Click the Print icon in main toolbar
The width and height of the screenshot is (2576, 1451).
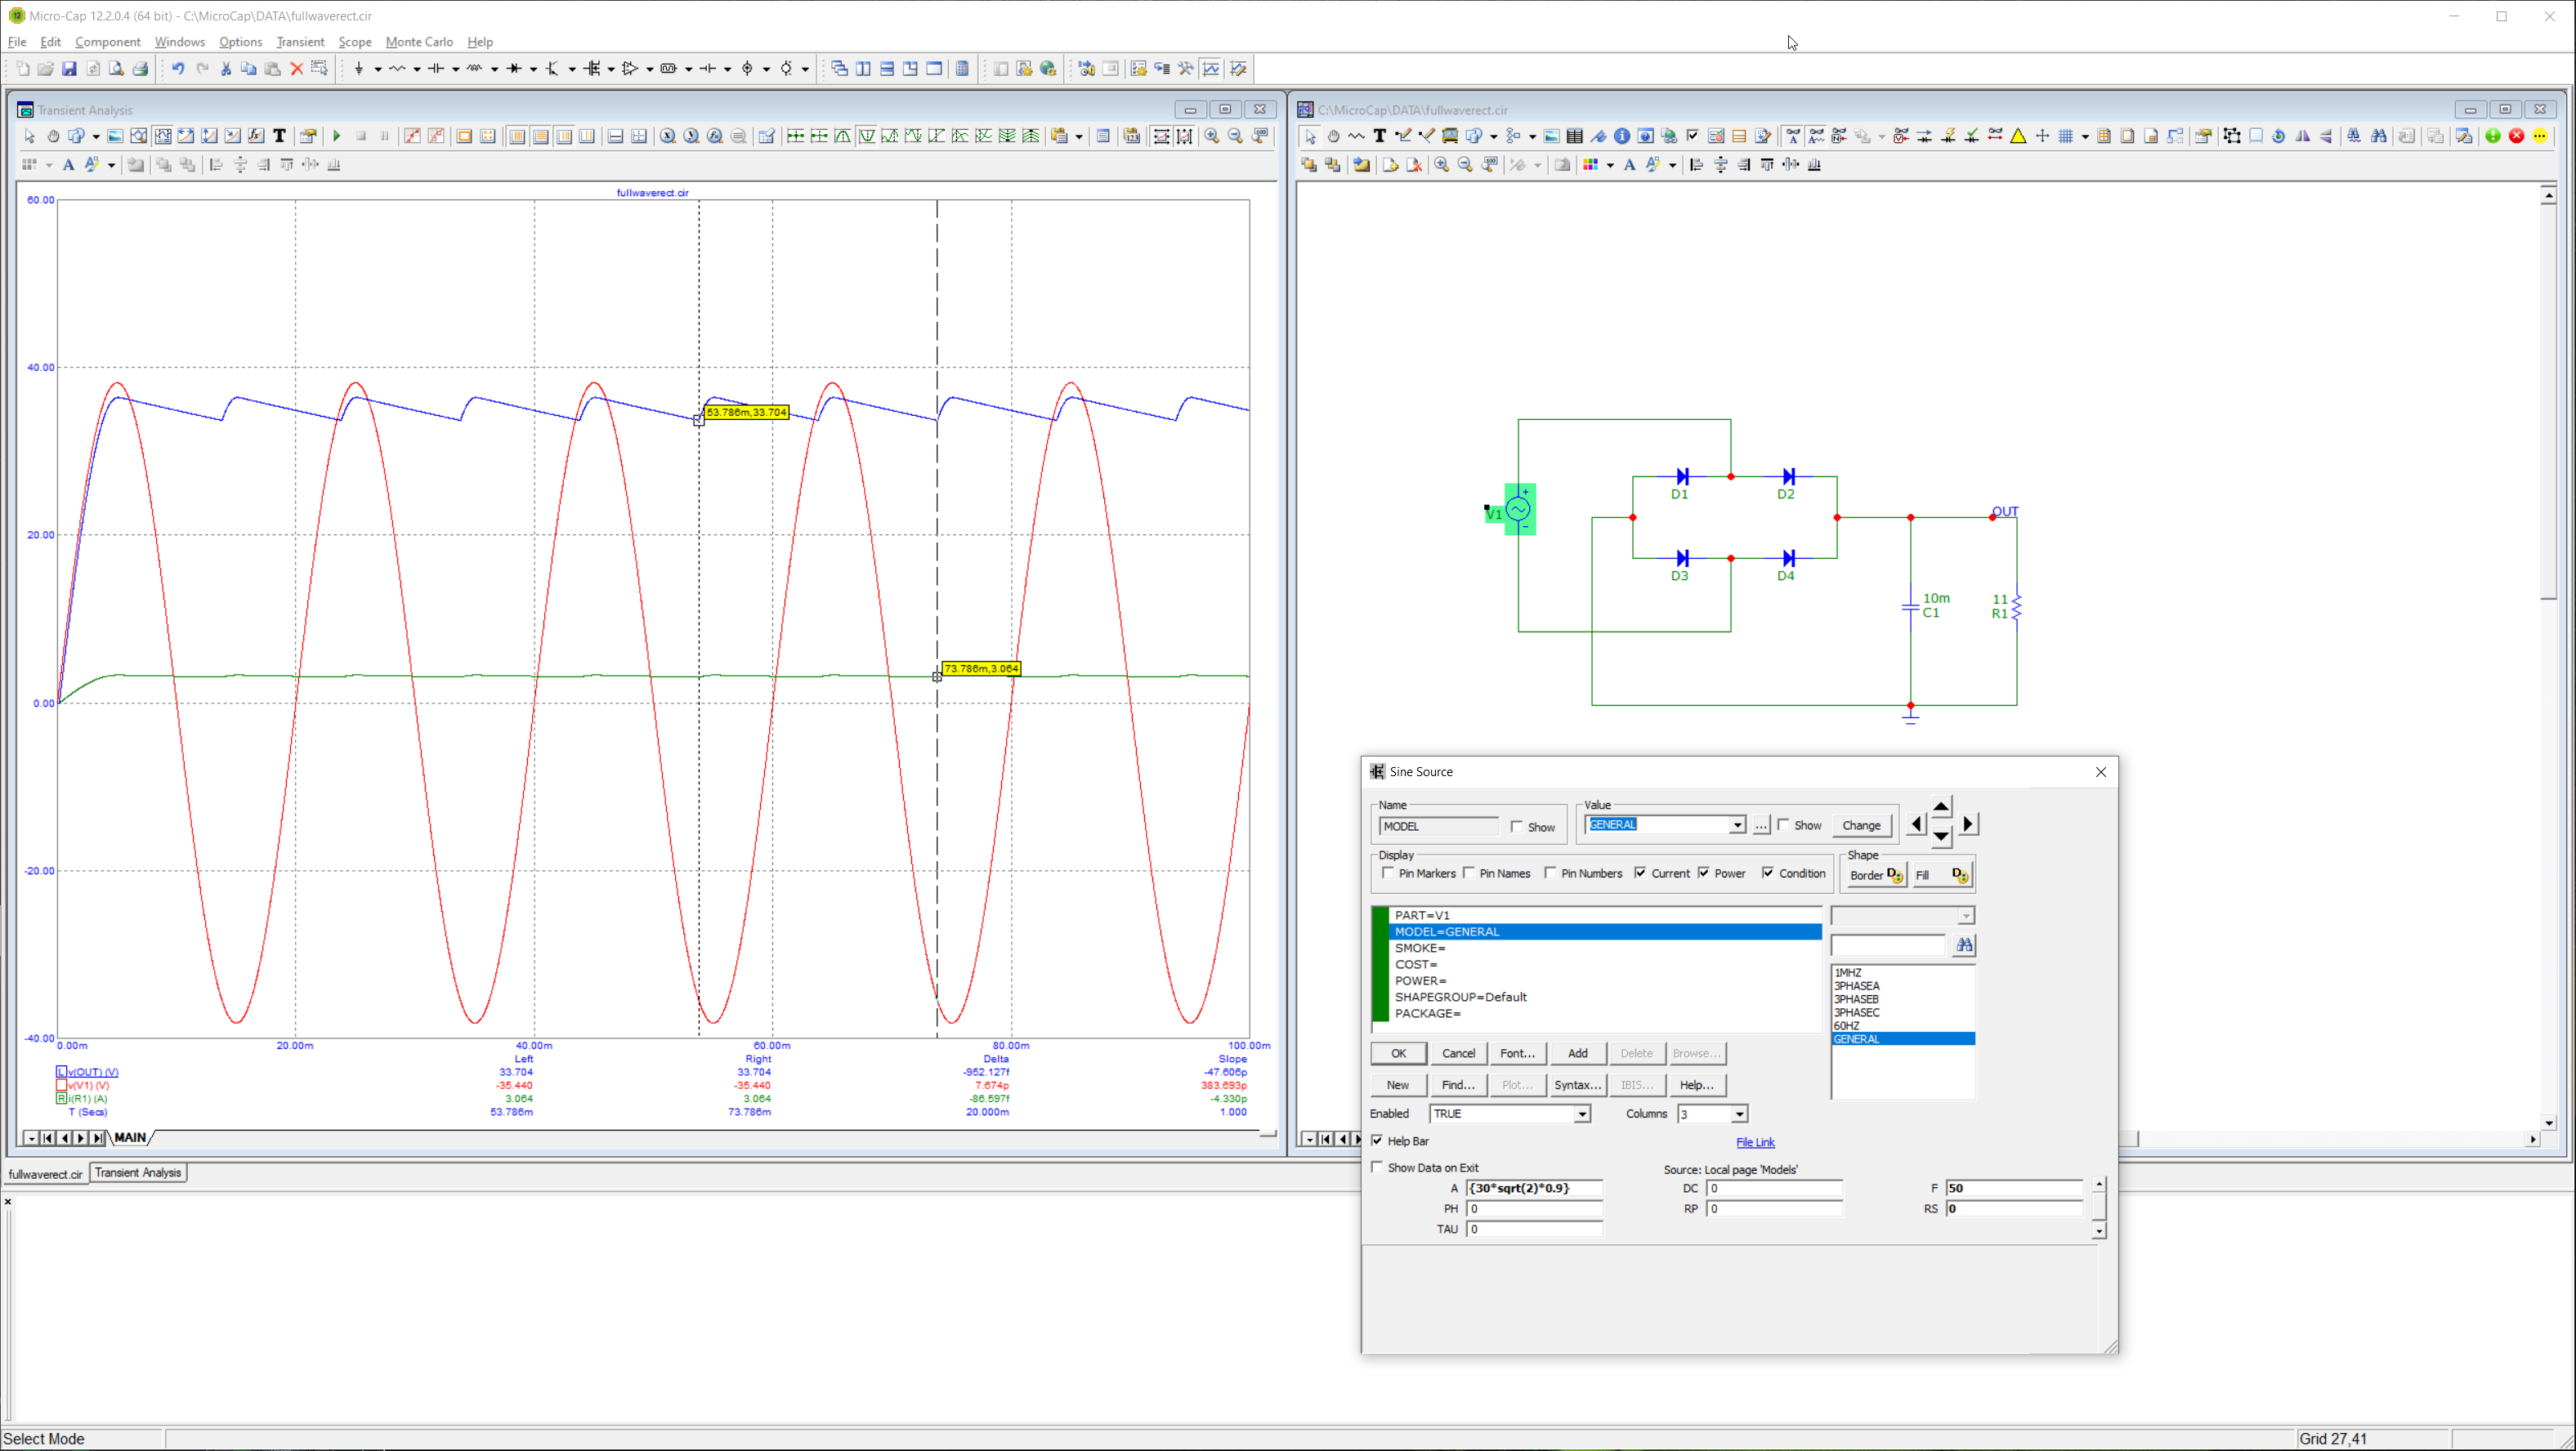point(140,69)
